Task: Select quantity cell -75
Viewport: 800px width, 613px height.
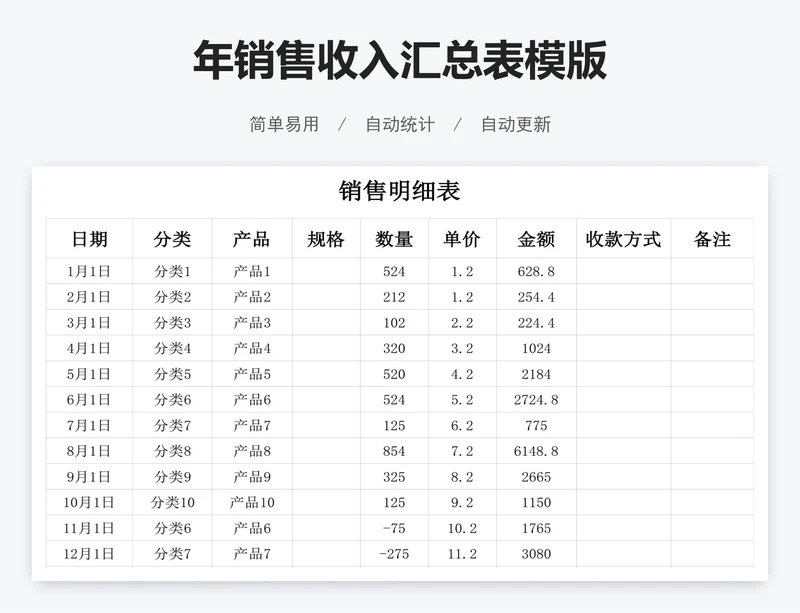Action: (x=394, y=528)
